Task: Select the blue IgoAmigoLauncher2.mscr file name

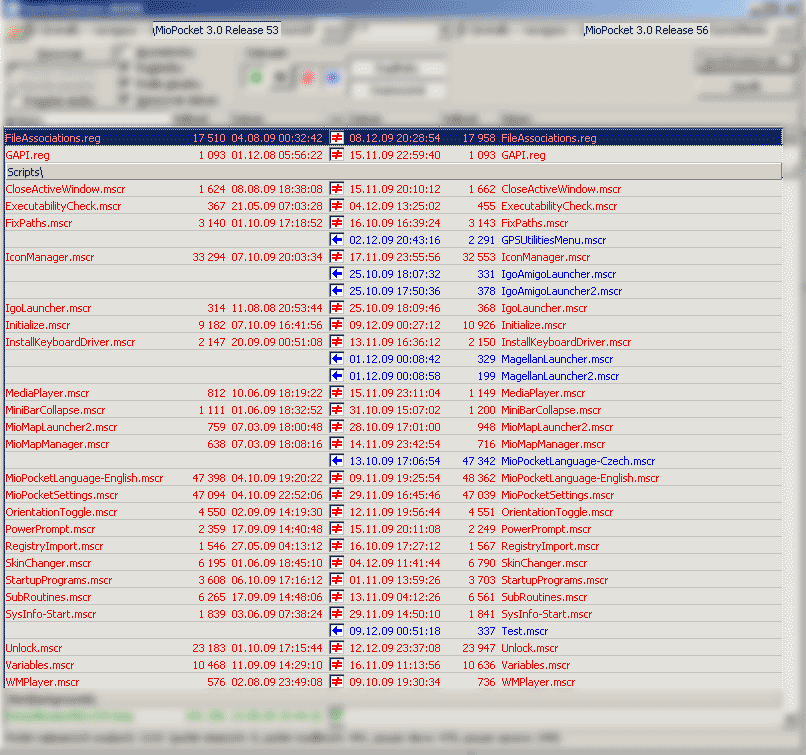Action: pos(562,291)
